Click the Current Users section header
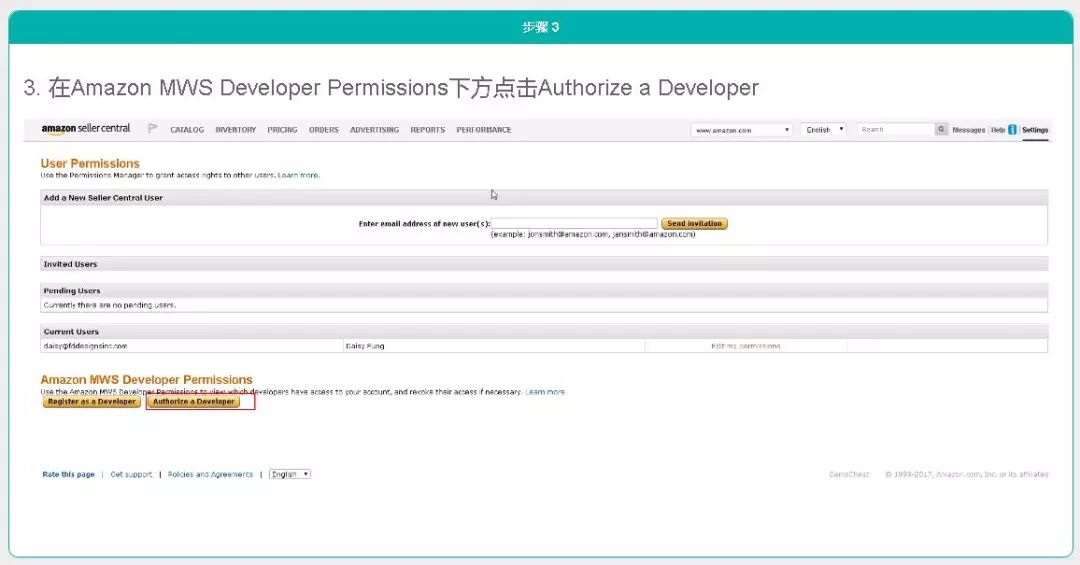This screenshot has height=565, width=1080. click(544, 331)
